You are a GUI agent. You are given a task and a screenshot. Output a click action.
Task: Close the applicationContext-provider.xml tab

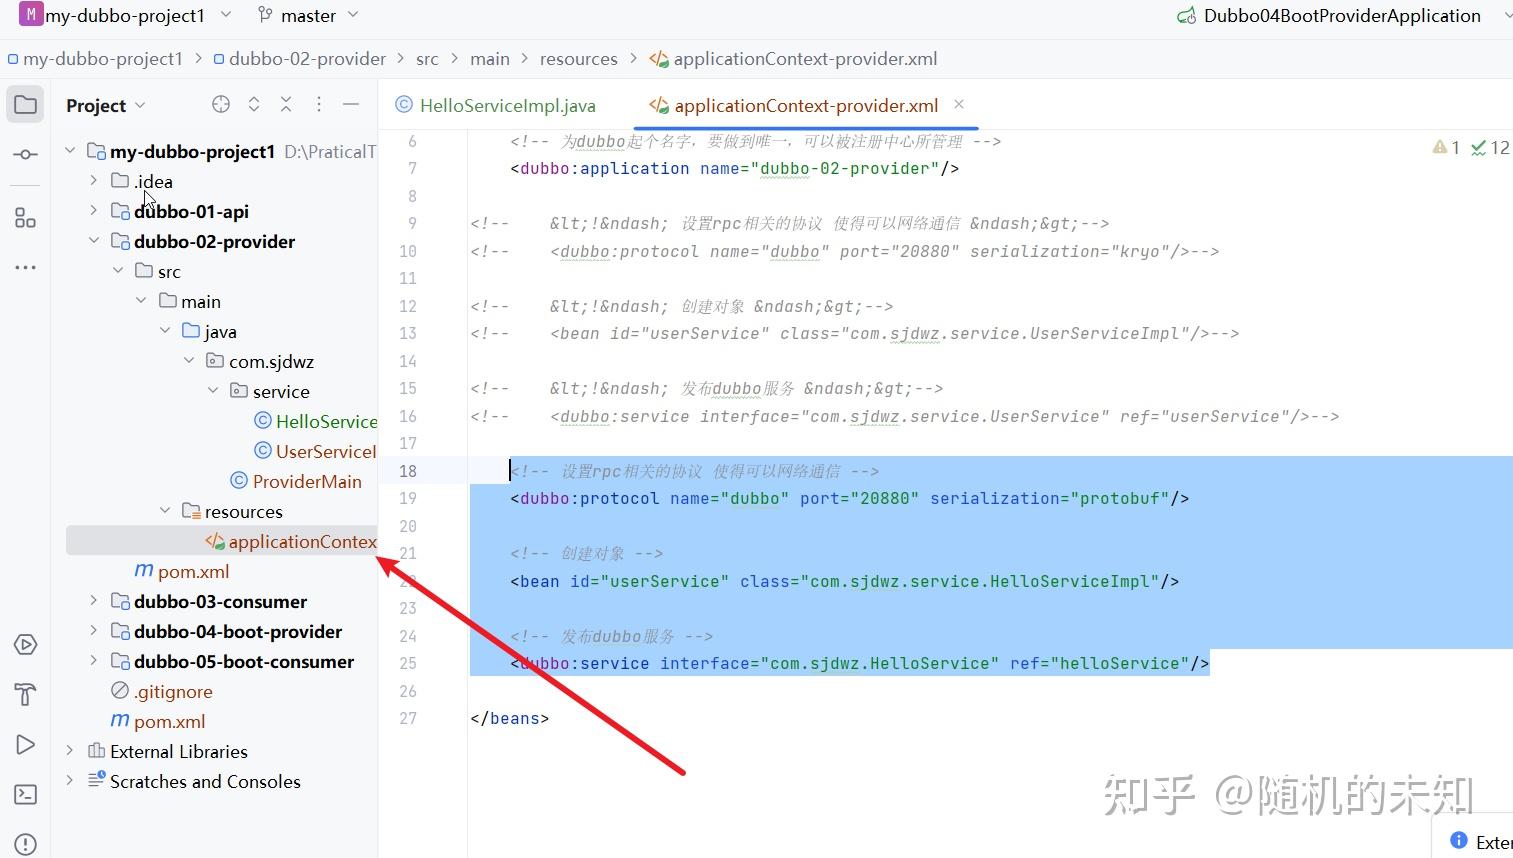[x=958, y=104]
